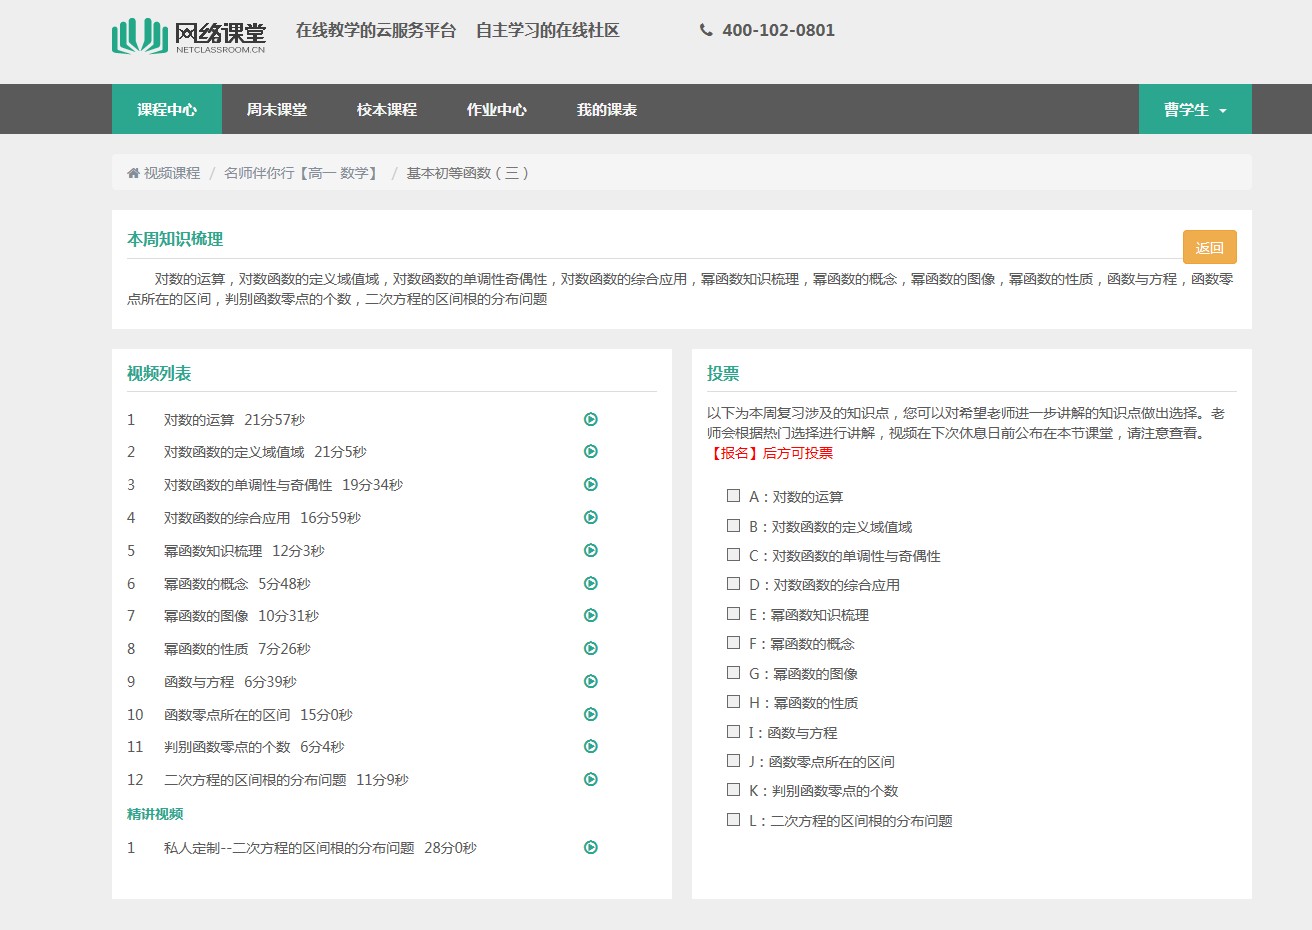The height and width of the screenshot is (930, 1312).
Task: Go to 我的课表 menu item
Action: 606,110
